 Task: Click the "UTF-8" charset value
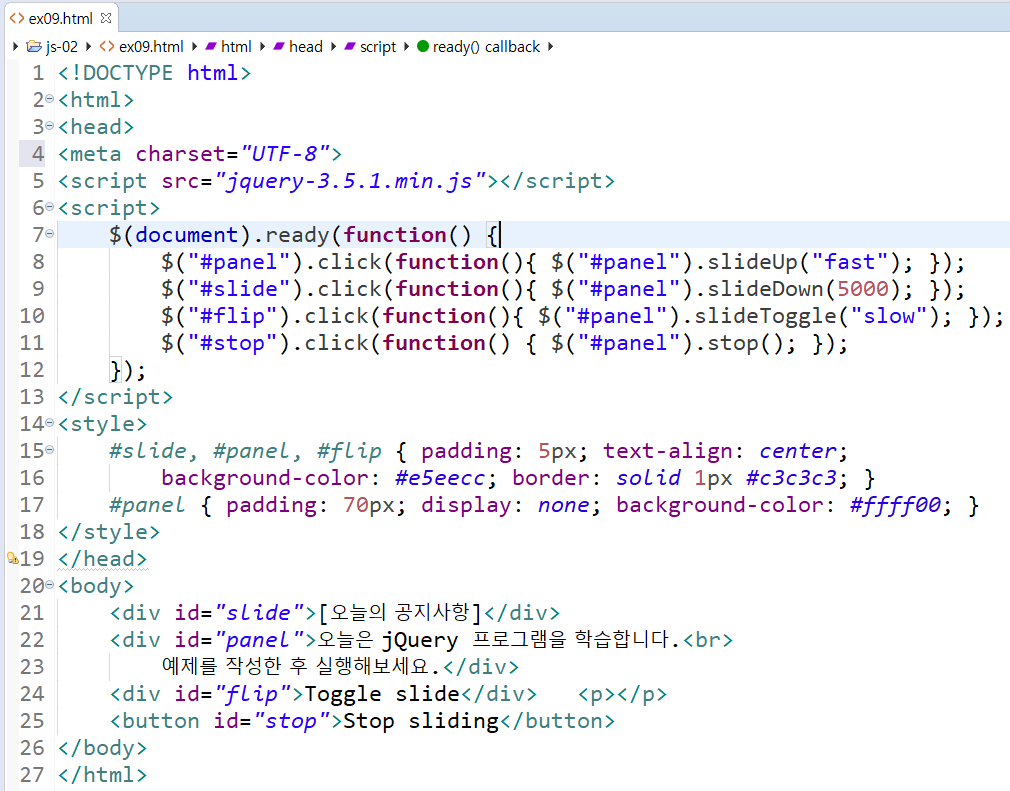285,154
